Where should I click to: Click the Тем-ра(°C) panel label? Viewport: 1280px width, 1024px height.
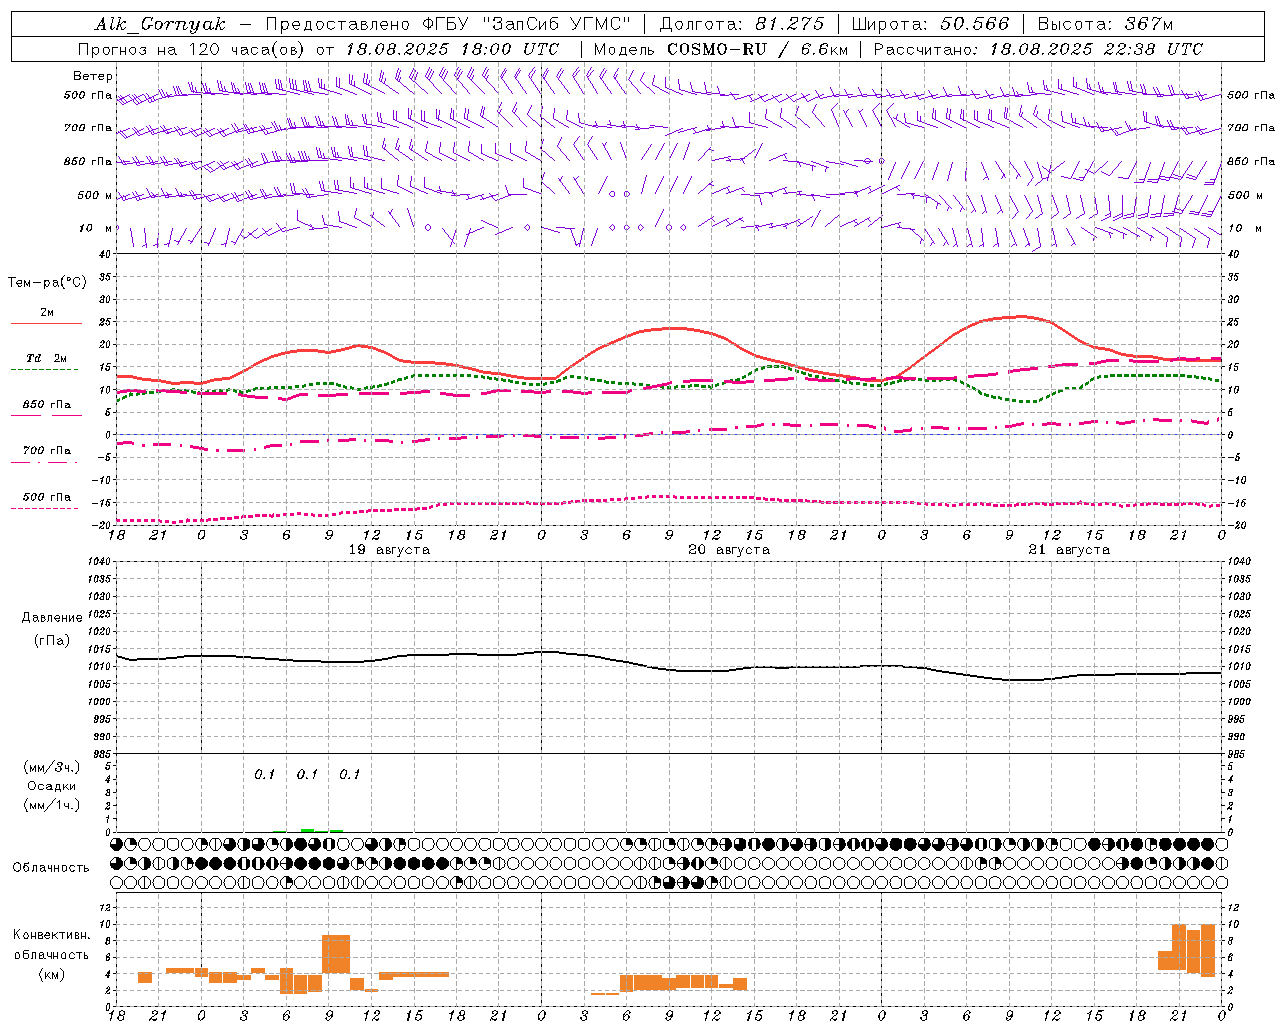(x=47, y=283)
